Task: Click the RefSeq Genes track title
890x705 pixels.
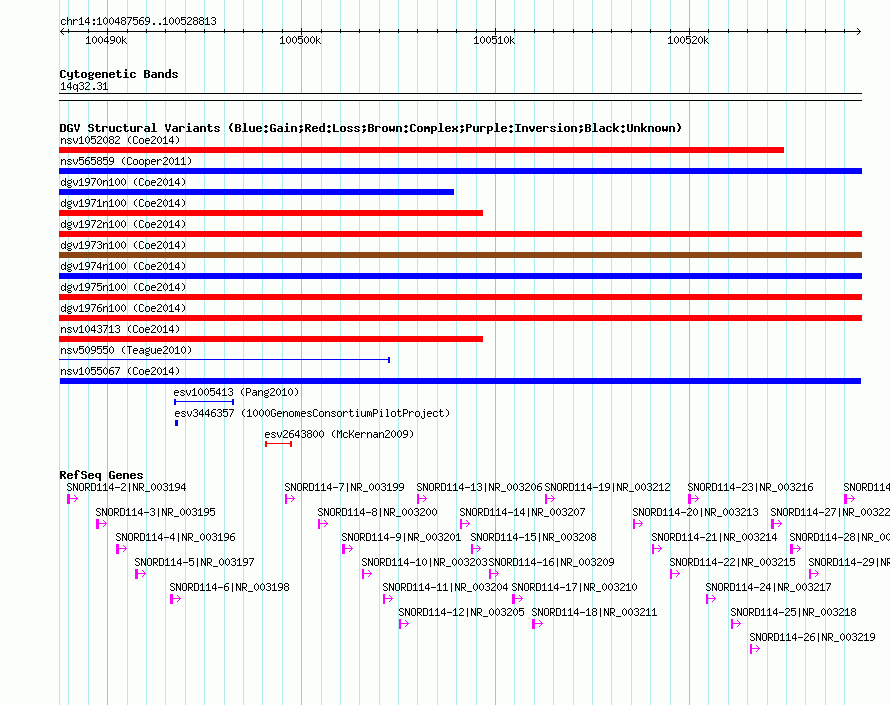Action: click(x=101, y=475)
